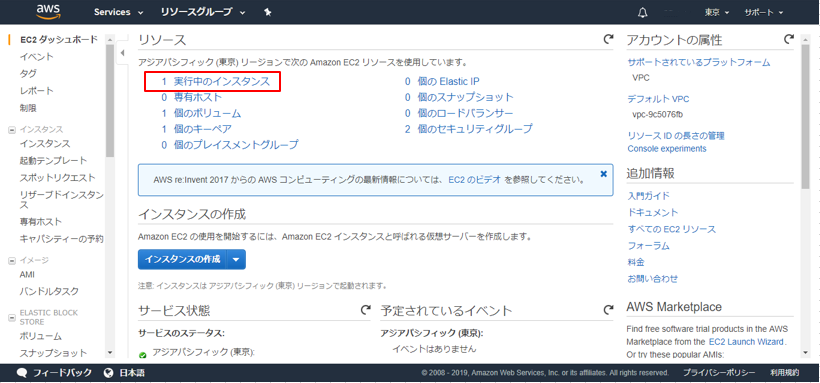Open ドキュメント link
Screen dimensions: 820x383
coord(653,212)
